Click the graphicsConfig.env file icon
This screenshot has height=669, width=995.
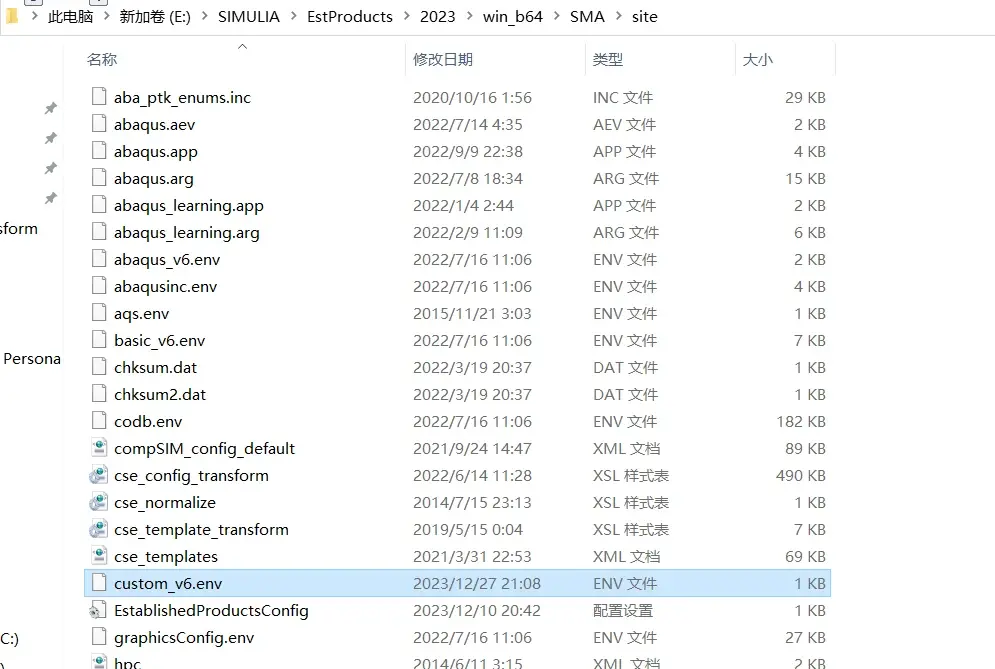pyautogui.click(x=99, y=636)
